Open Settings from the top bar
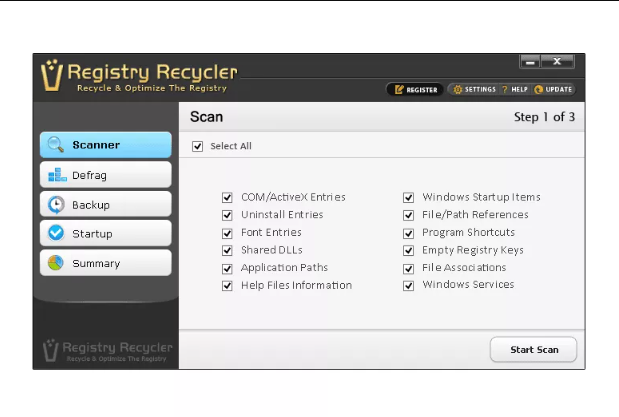This screenshot has height=417, width=619. (x=474, y=89)
